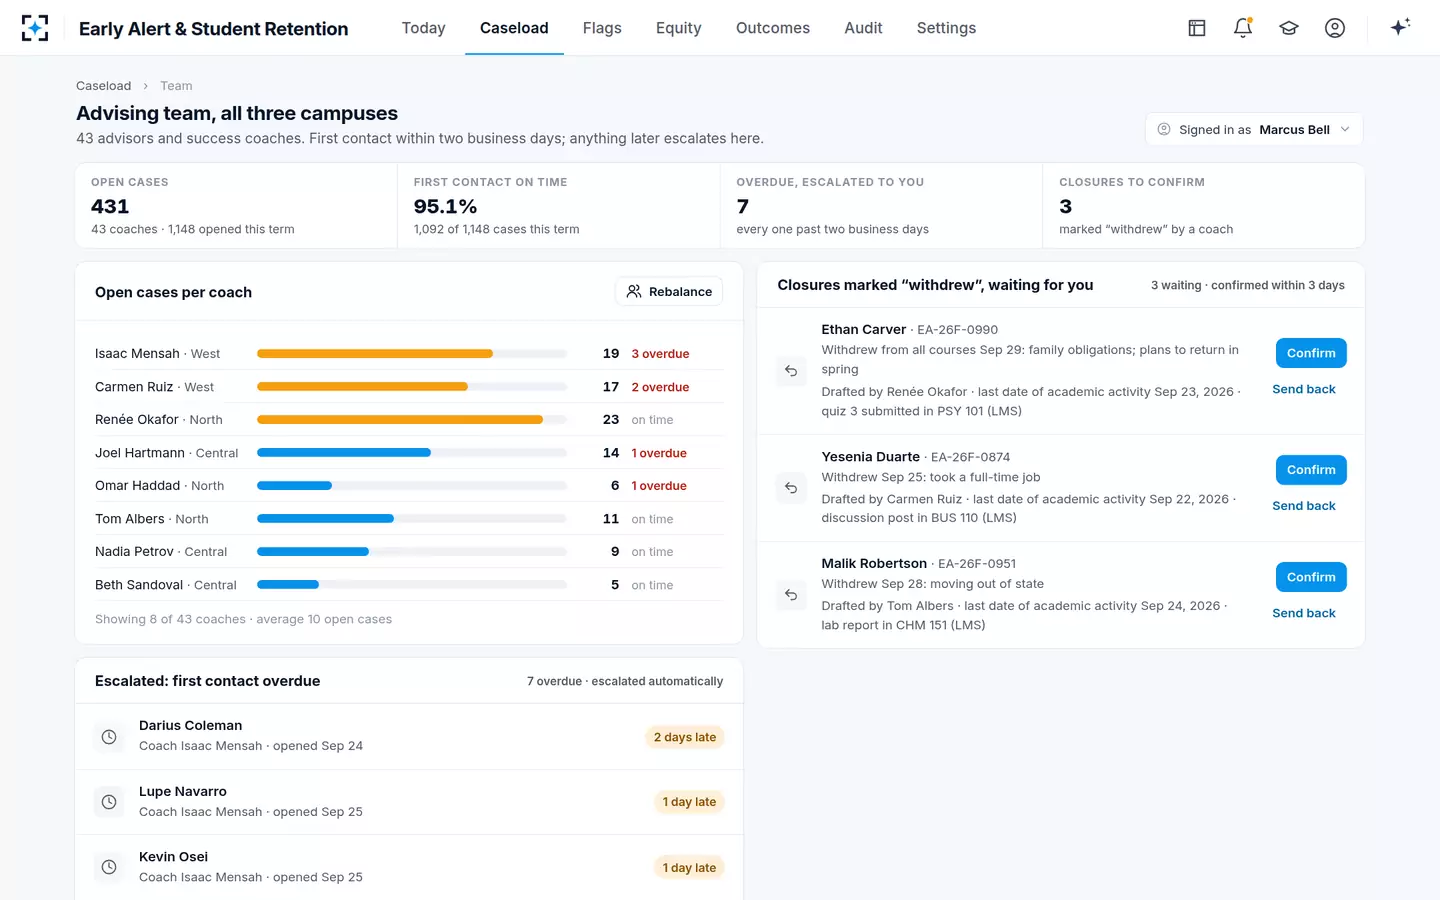Click clock icon beside Darius Coleman
Viewport: 1440px width, 900px height.
coord(109,737)
